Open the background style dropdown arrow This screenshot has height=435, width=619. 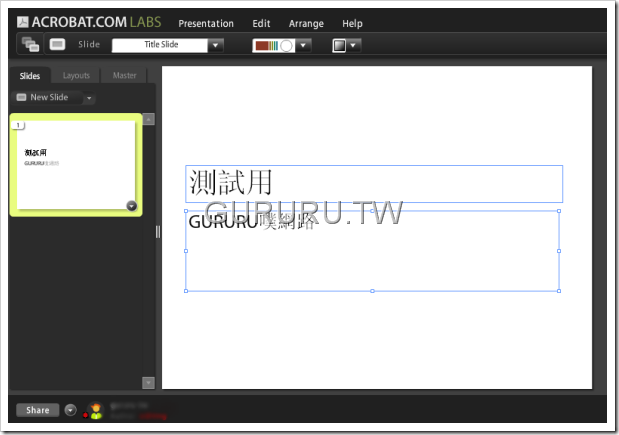tap(353, 45)
